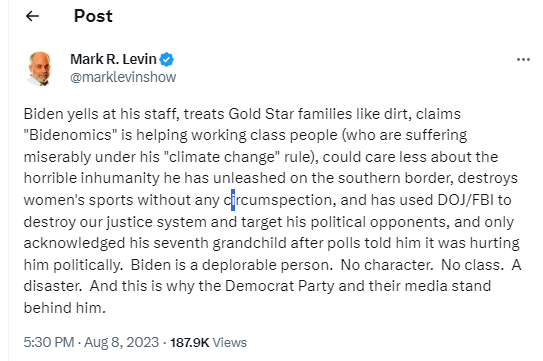Viewport: 543px width, 361px height.
Task: Click the Aug 8, 2023 date
Action: [x=122, y=342]
